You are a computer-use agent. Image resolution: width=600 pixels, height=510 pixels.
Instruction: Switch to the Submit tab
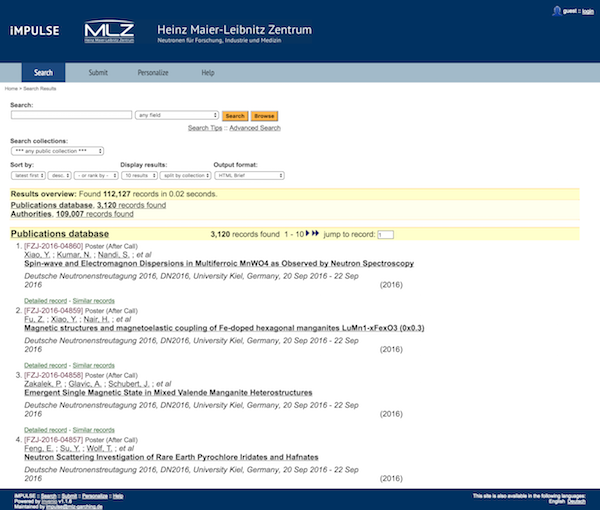point(98,73)
